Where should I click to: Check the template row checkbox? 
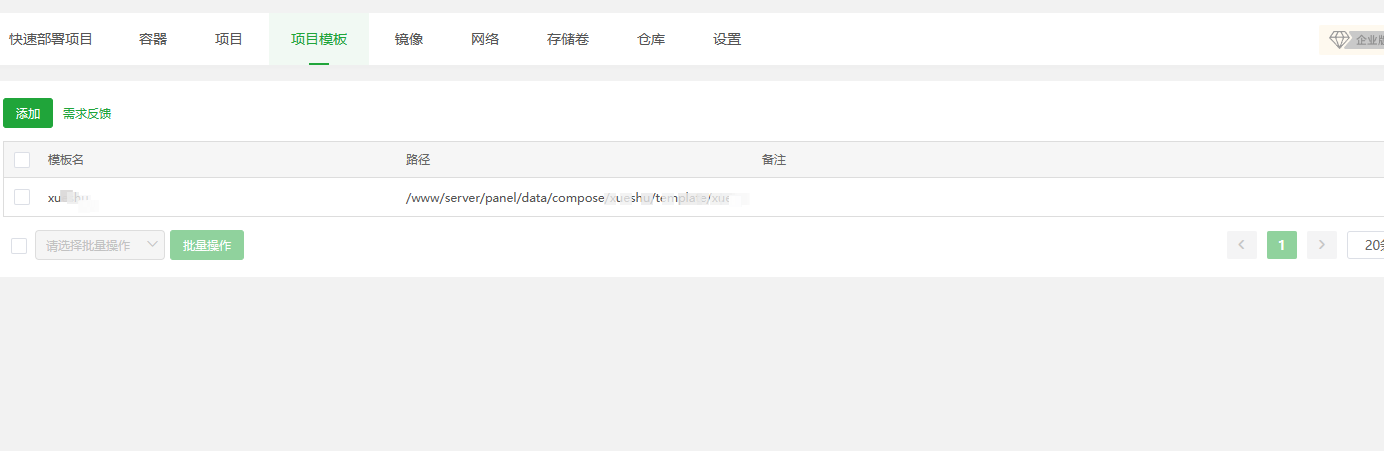22,197
